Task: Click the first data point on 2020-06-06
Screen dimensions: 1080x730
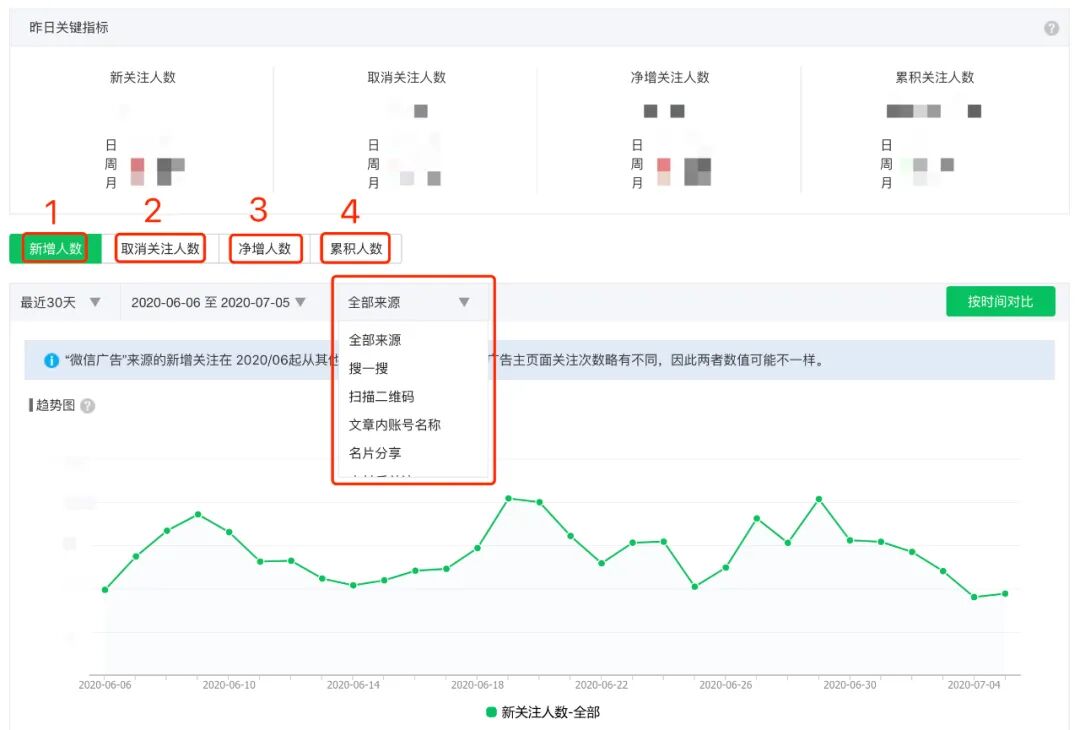Action: coord(105,590)
